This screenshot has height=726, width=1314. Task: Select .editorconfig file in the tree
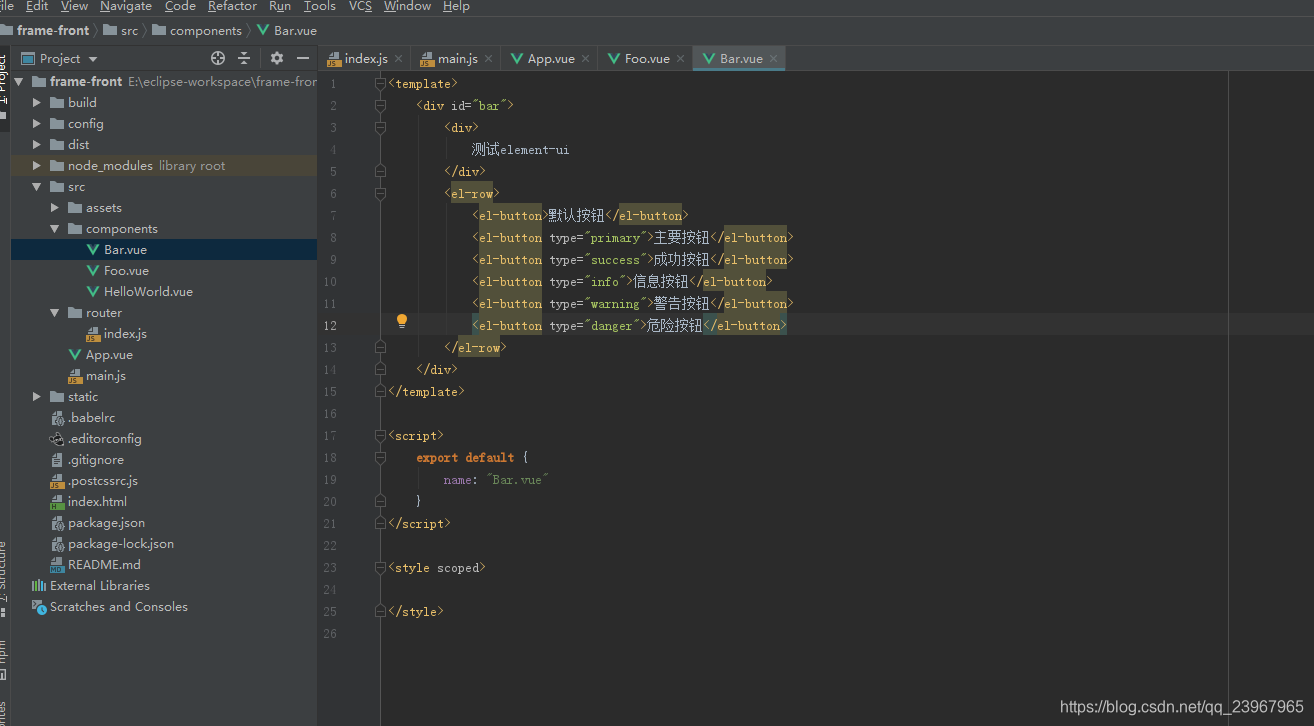tap(104, 439)
